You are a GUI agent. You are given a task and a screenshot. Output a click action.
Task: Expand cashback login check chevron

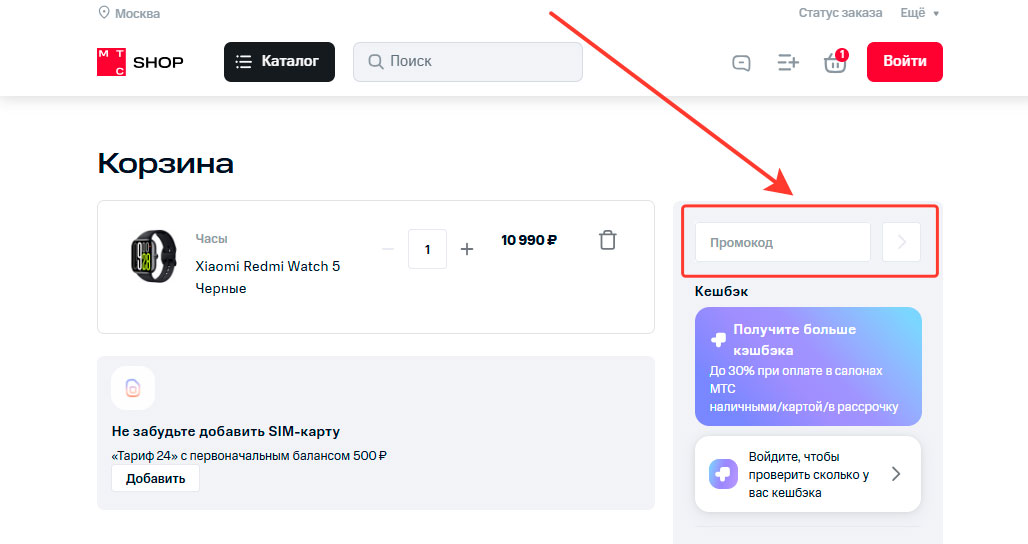click(x=896, y=474)
